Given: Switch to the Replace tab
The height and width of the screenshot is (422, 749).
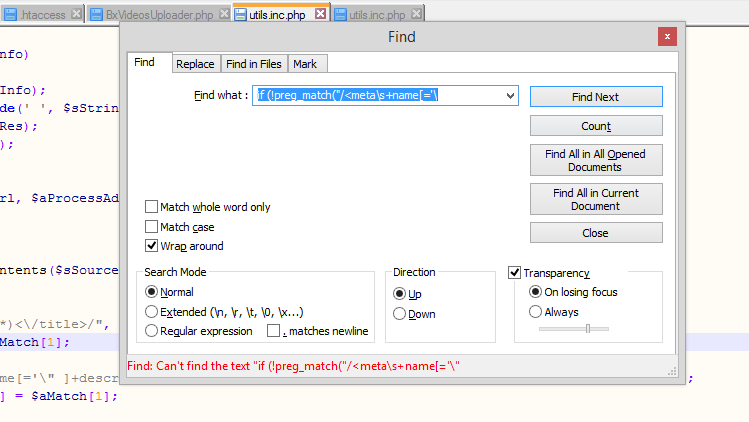Looking at the screenshot, I should [x=195, y=64].
